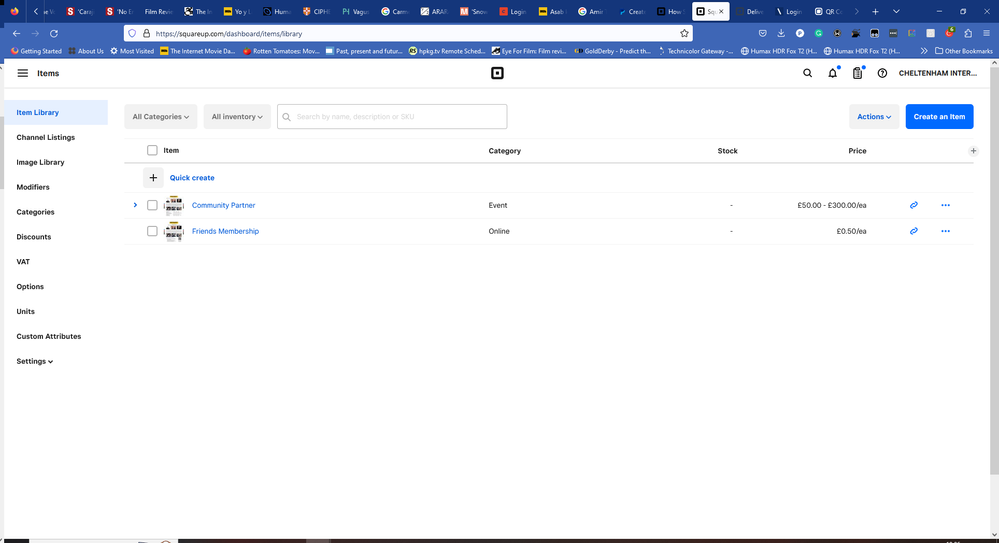Select the Community Partner checkbox
Screen dimensions: 999x543
point(152,205)
